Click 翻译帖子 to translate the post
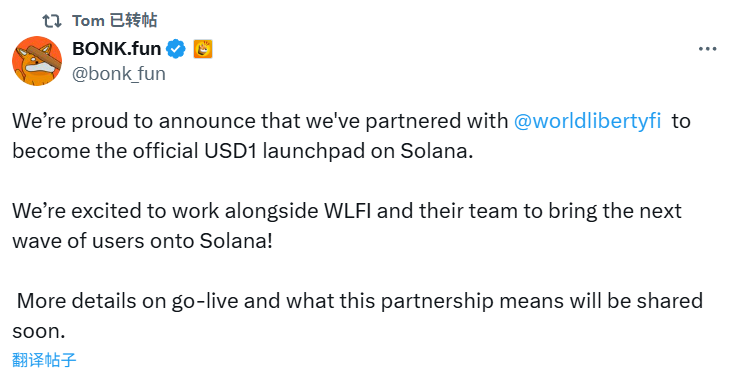This screenshot has height=378, width=730. click(44, 360)
